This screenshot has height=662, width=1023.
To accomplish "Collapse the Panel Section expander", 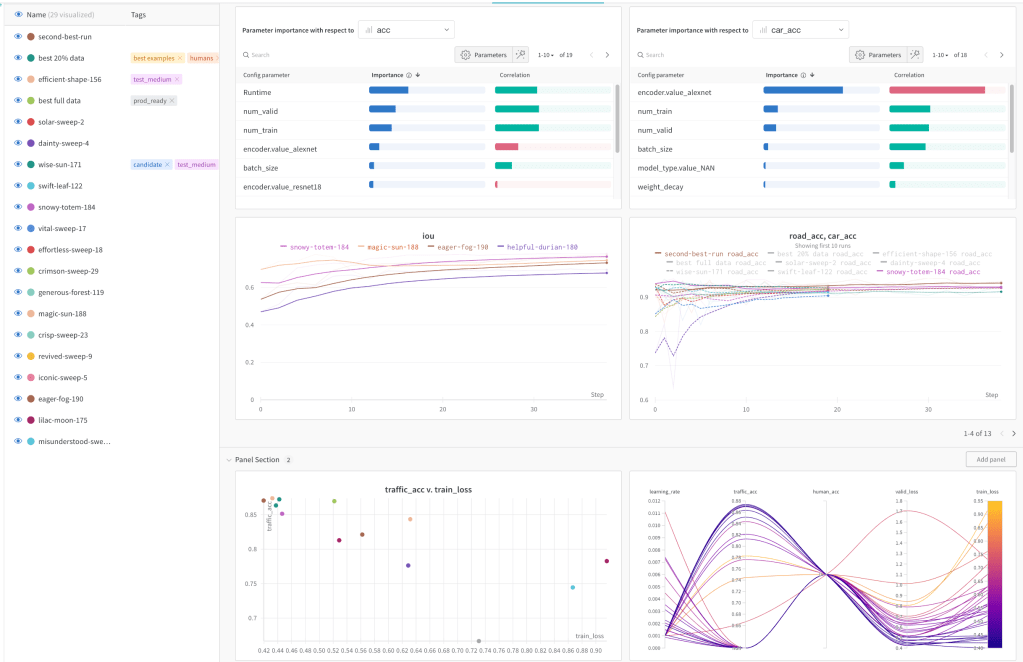I will pos(227,460).
